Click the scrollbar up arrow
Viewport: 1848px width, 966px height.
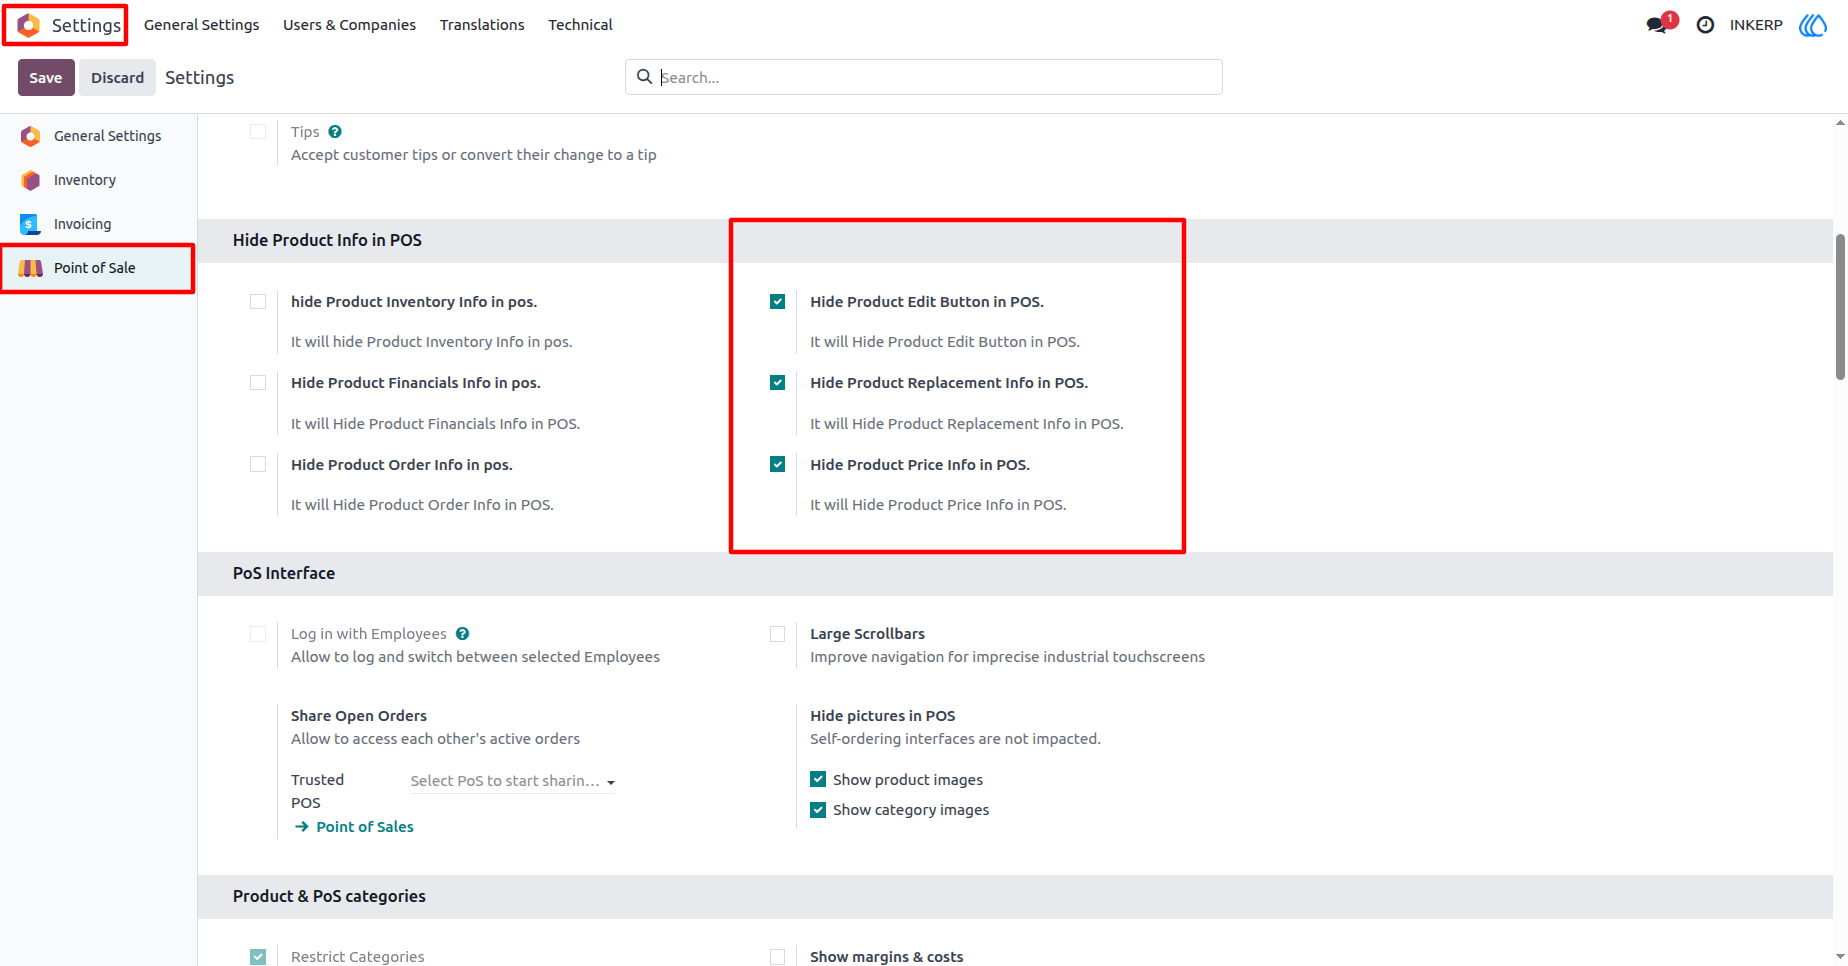point(1840,123)
